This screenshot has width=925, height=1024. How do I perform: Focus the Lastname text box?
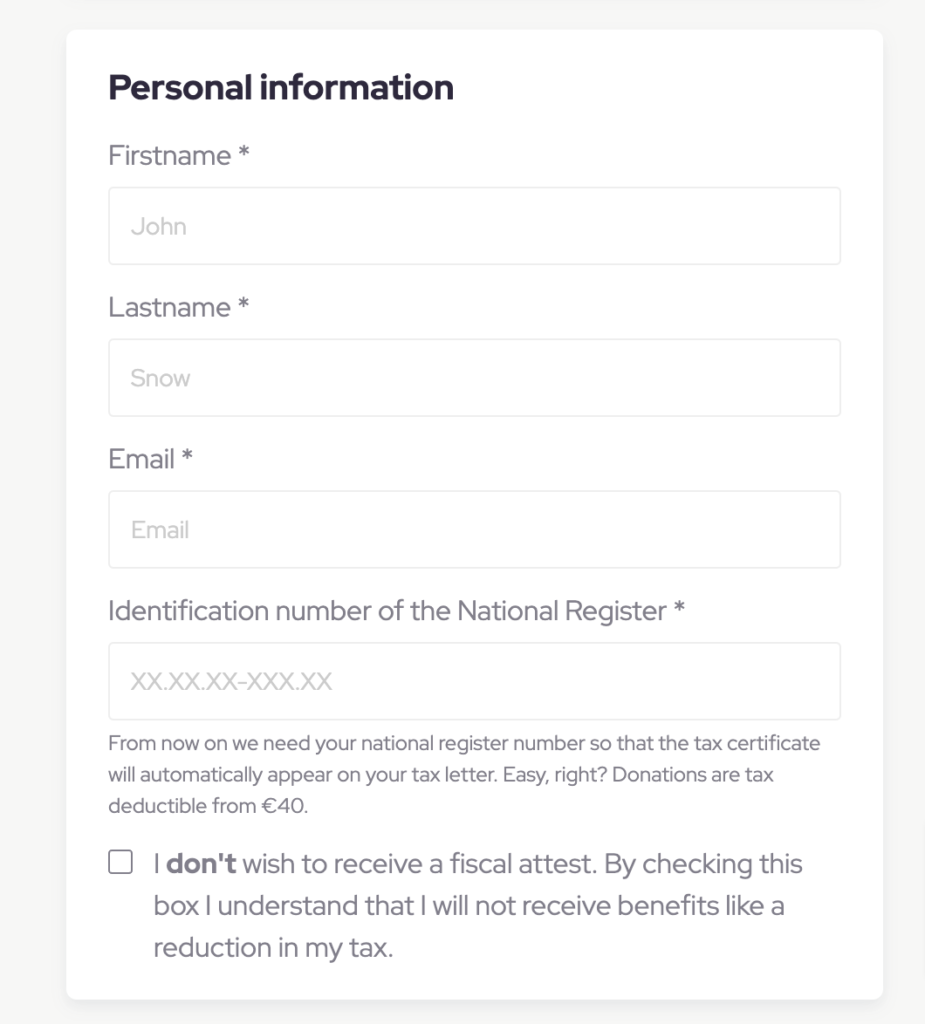(x=474, y=378)
